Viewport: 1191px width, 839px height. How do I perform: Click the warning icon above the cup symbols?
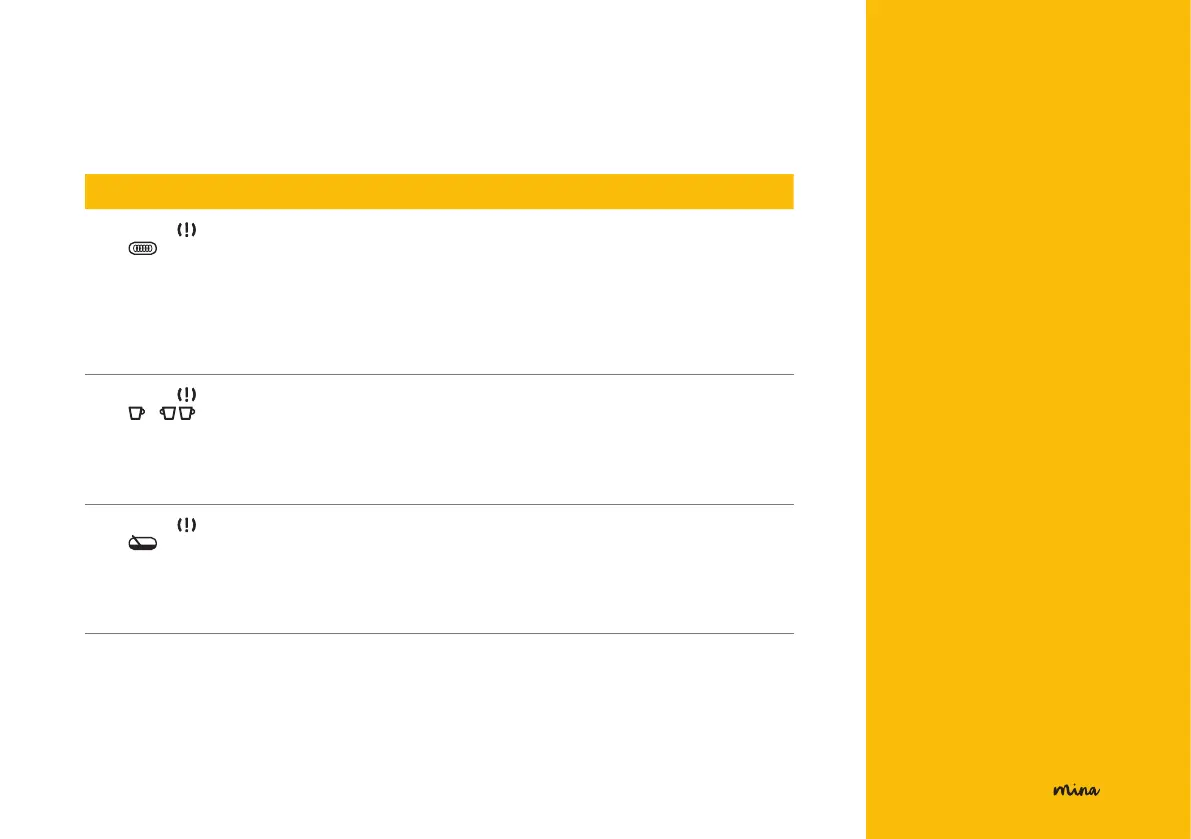click(186, 395)
